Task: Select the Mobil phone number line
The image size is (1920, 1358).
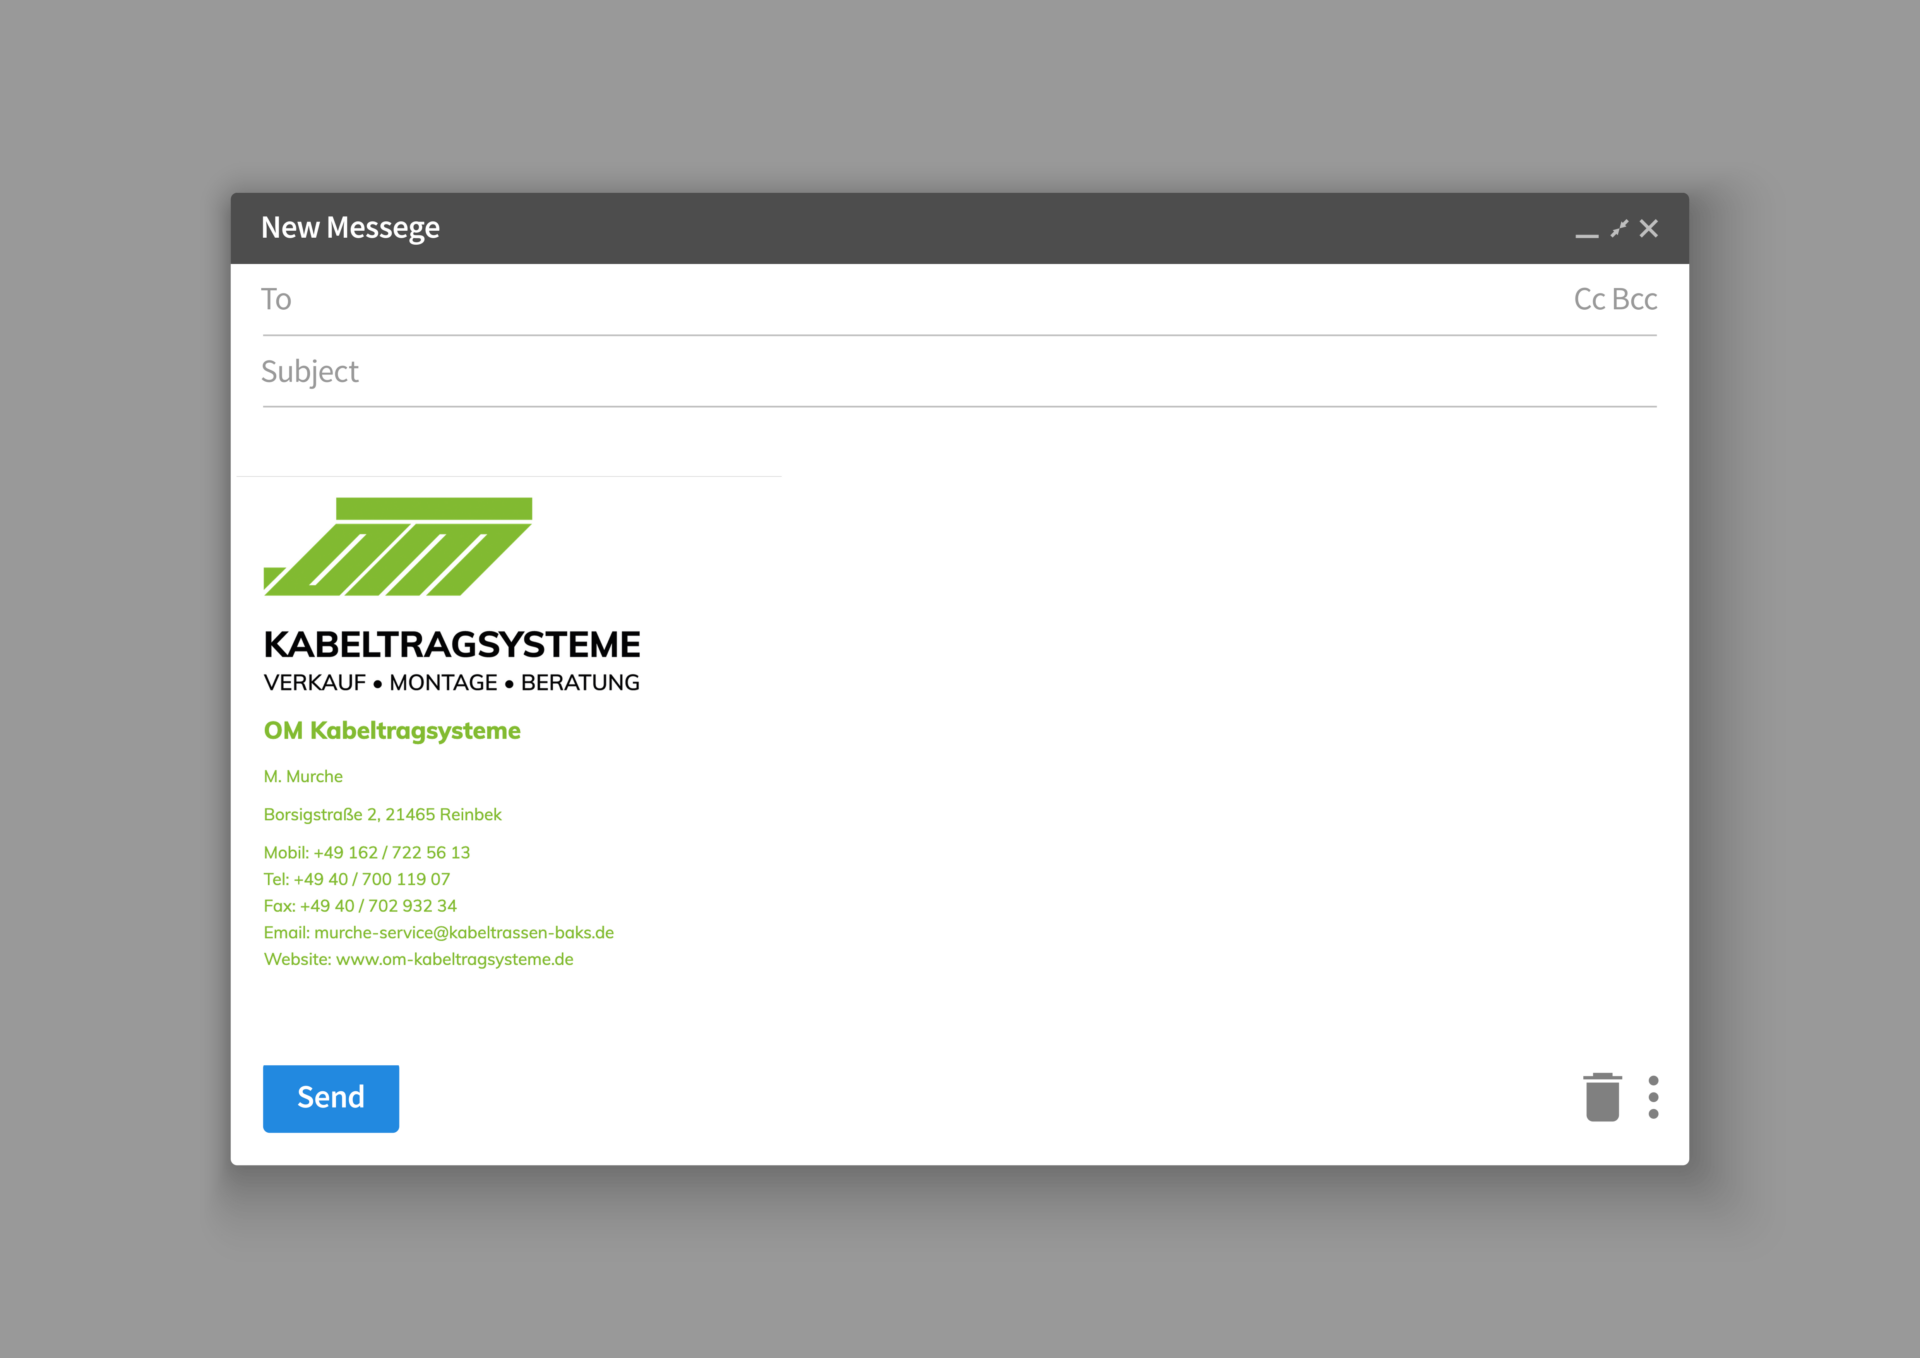Action: 367,852
